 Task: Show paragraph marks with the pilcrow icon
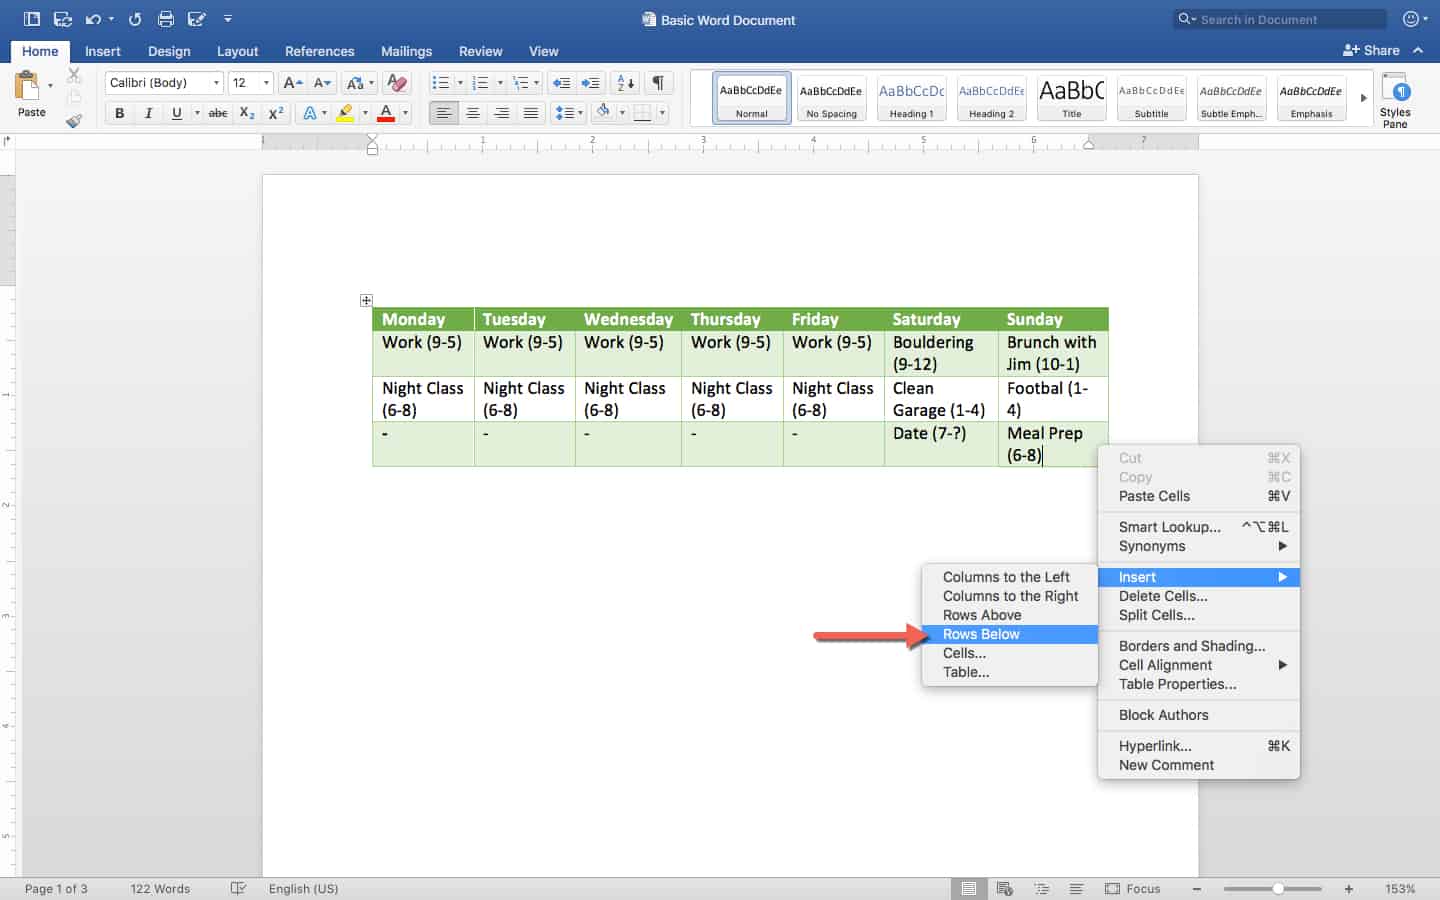(658, 83)
